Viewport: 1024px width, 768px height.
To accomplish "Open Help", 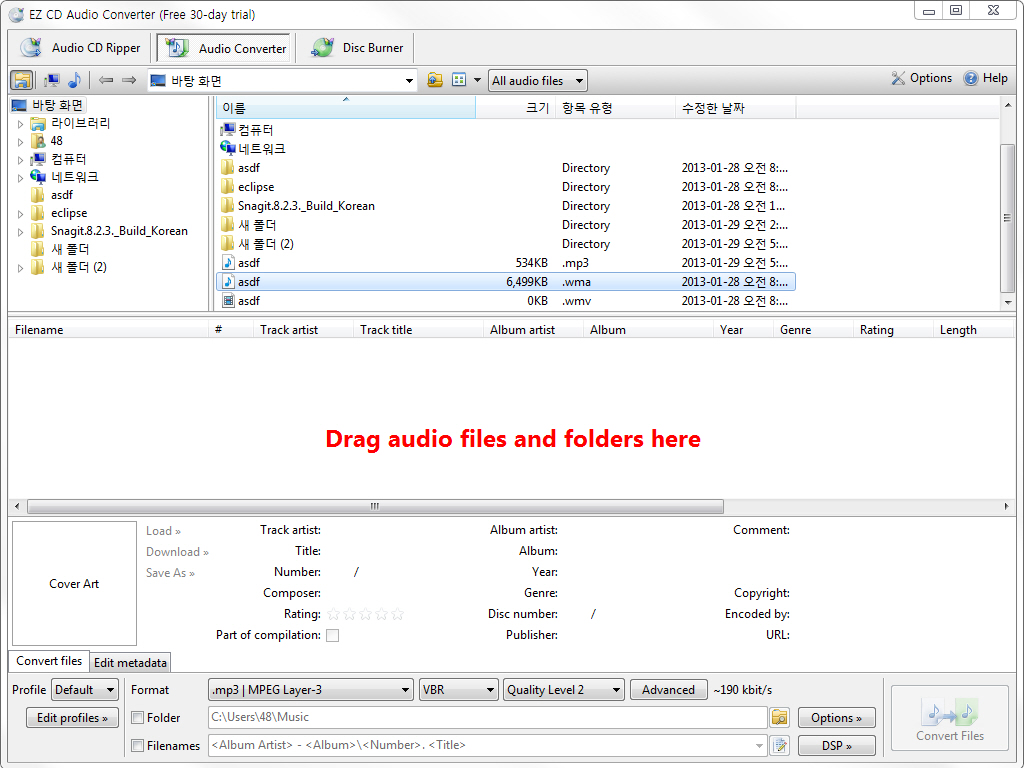I will 985,78.
